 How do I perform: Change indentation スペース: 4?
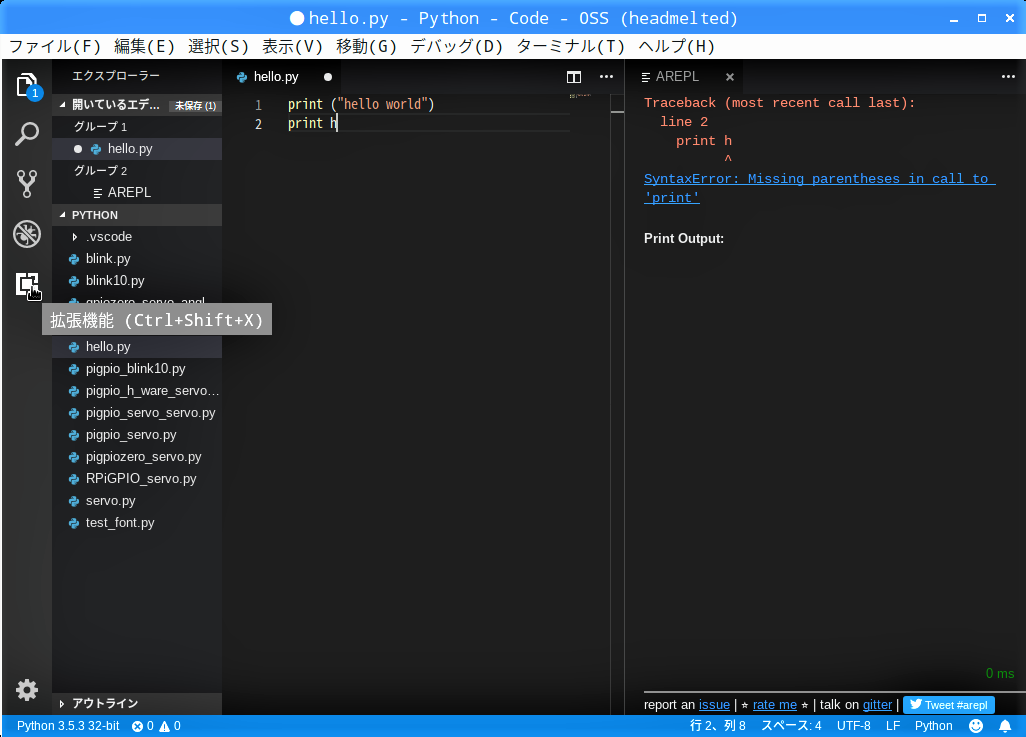(x=791, y=726)
